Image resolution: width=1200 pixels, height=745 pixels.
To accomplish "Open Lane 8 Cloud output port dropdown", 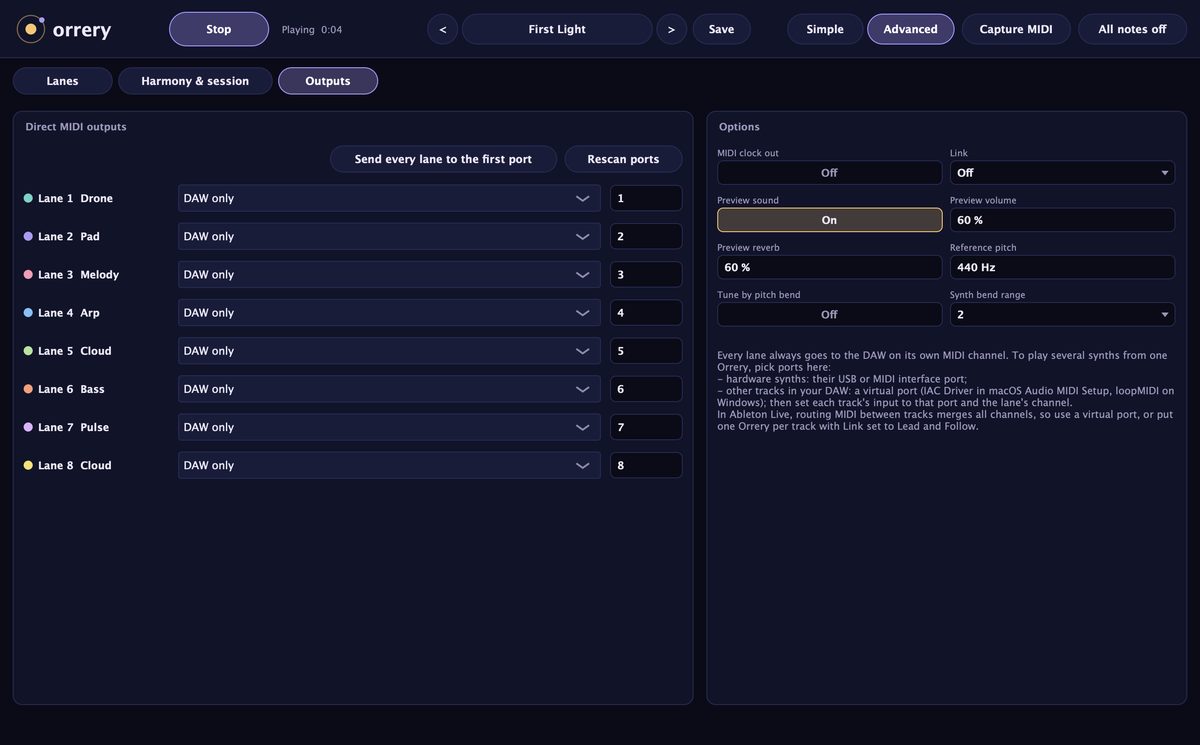I will (x=389, y=465).
